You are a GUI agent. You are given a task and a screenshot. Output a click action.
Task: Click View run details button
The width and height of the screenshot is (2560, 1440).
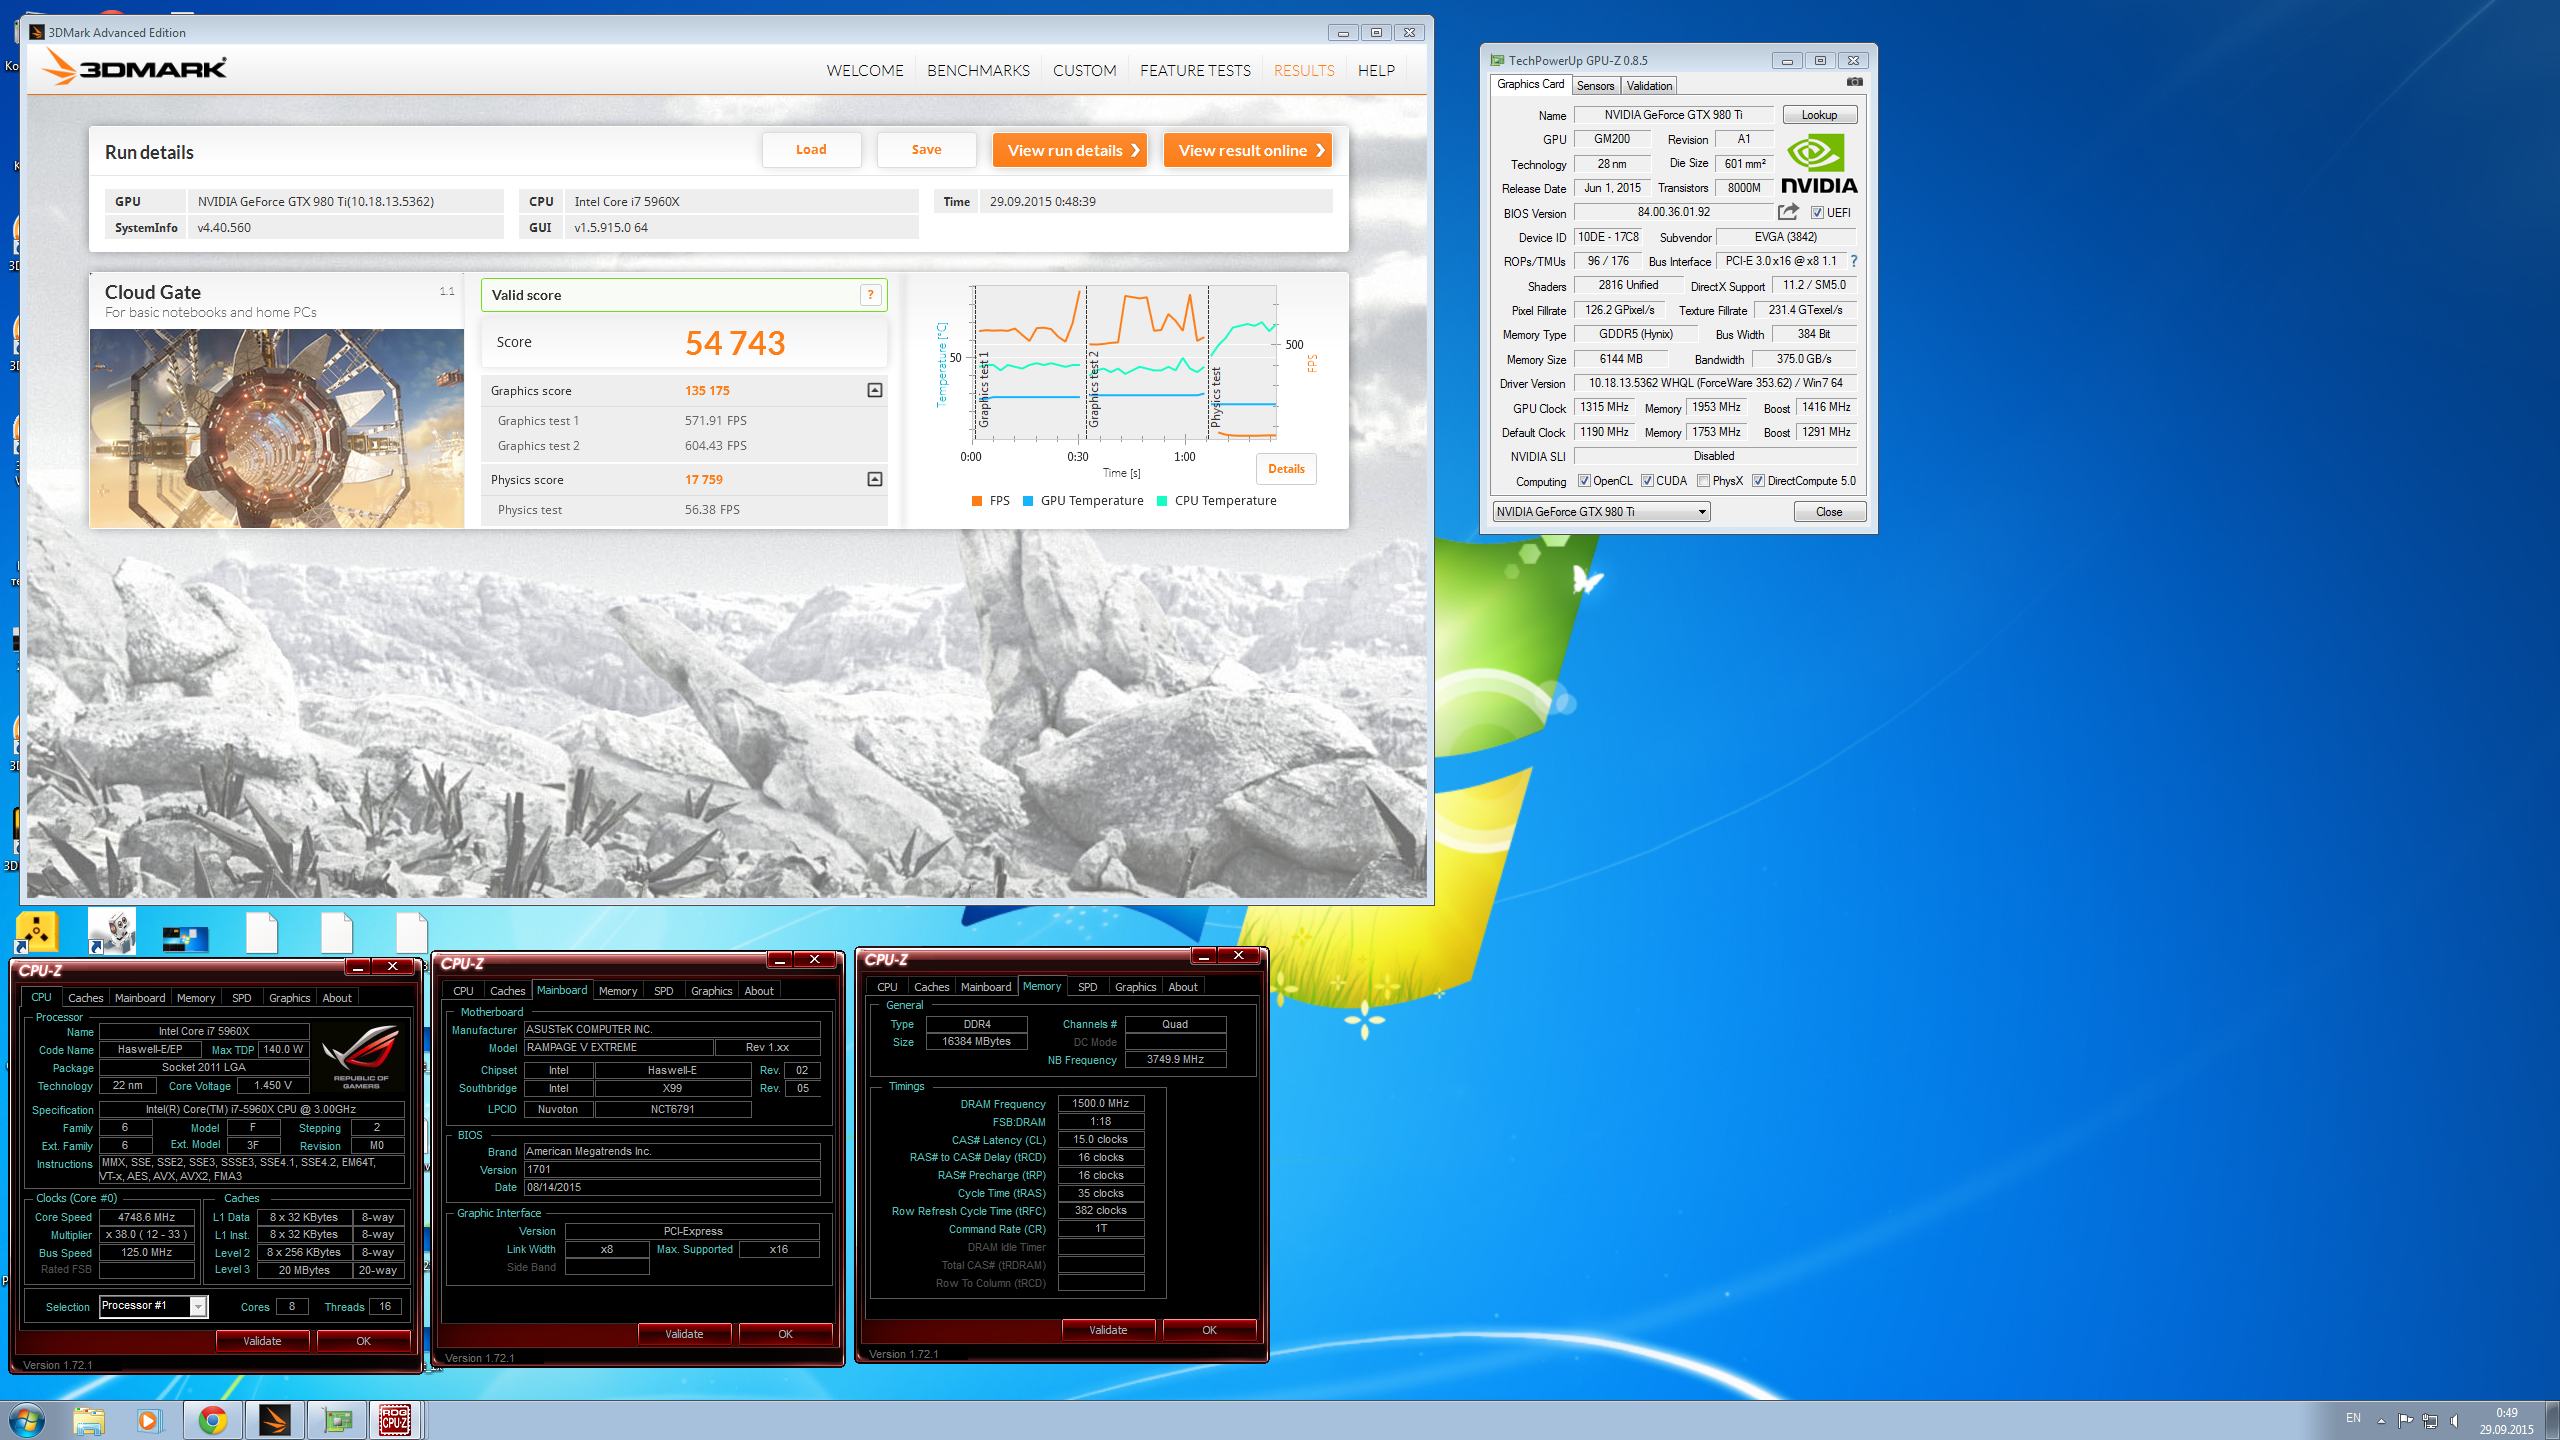coord(1070,150)
